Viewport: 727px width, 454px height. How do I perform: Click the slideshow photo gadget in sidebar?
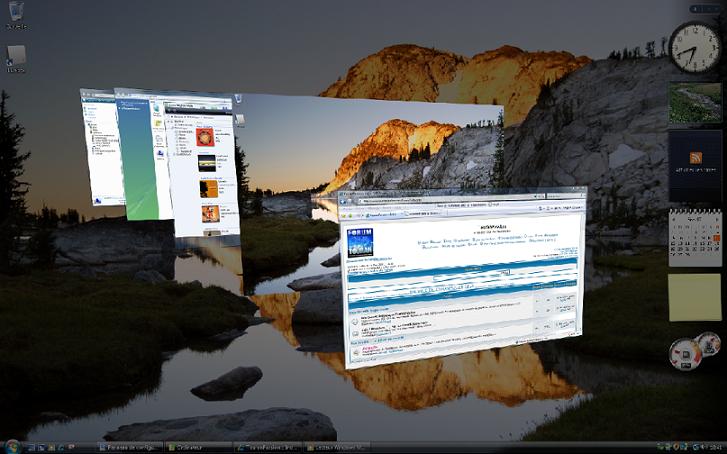(x=695, y=103)
